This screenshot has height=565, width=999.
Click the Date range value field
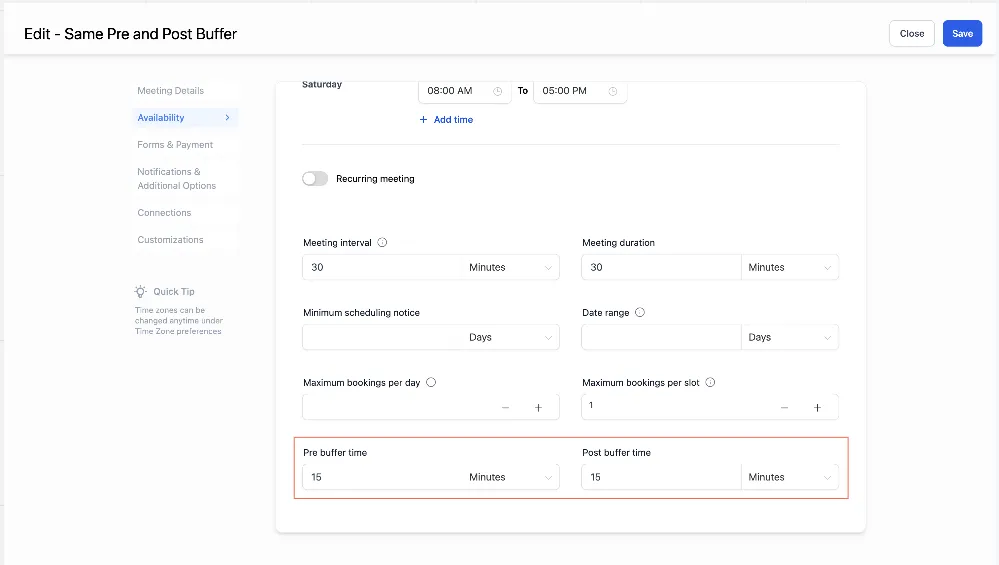coord(661,337)
